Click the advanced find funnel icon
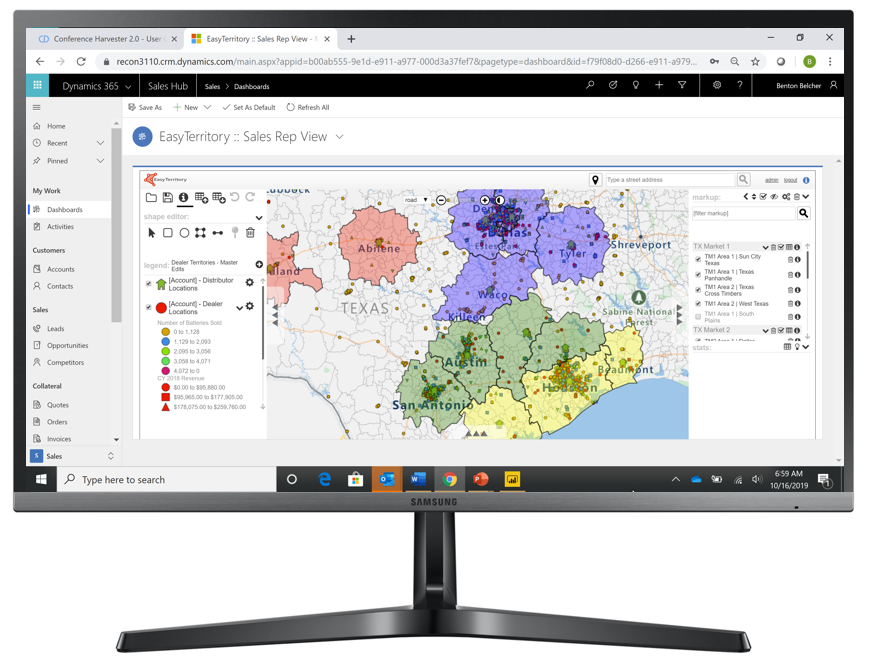 click(682, 85)
